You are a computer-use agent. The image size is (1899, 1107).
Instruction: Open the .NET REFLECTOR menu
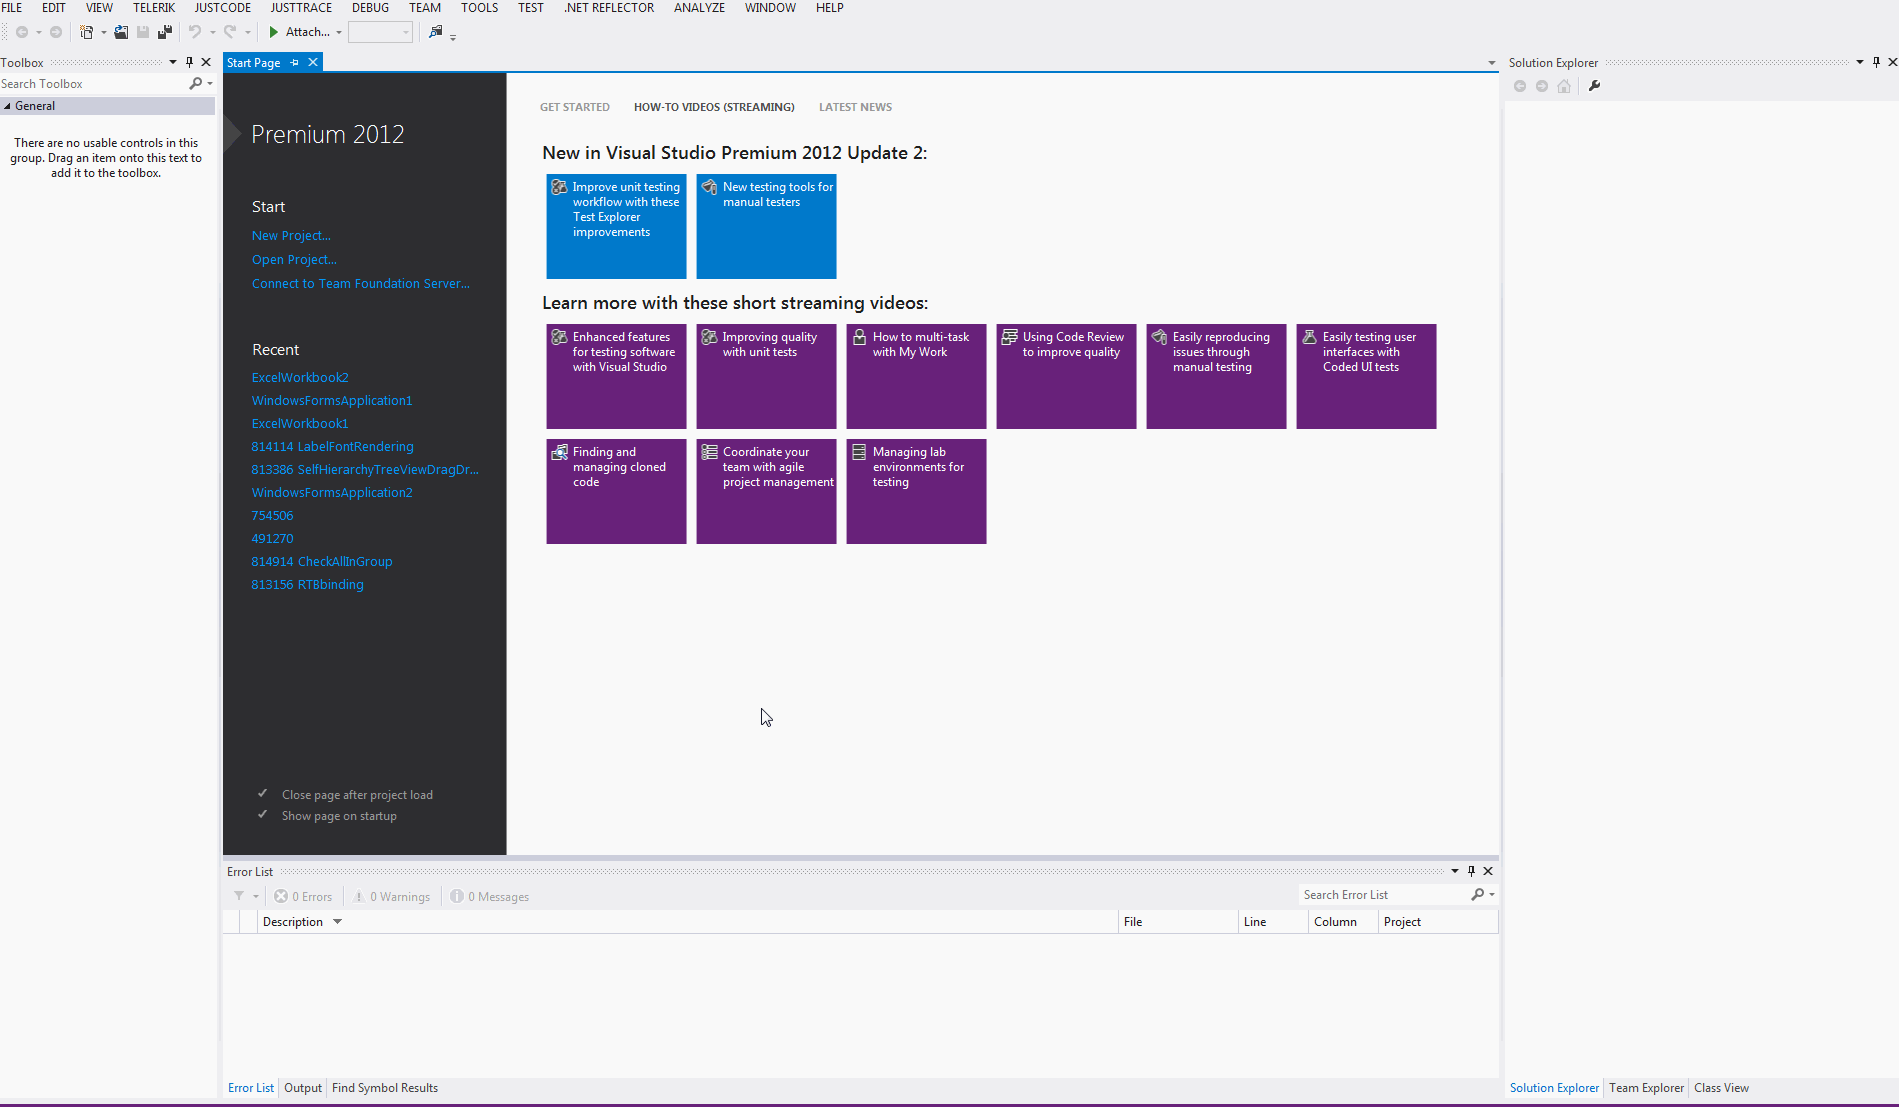tap(609, 8)
